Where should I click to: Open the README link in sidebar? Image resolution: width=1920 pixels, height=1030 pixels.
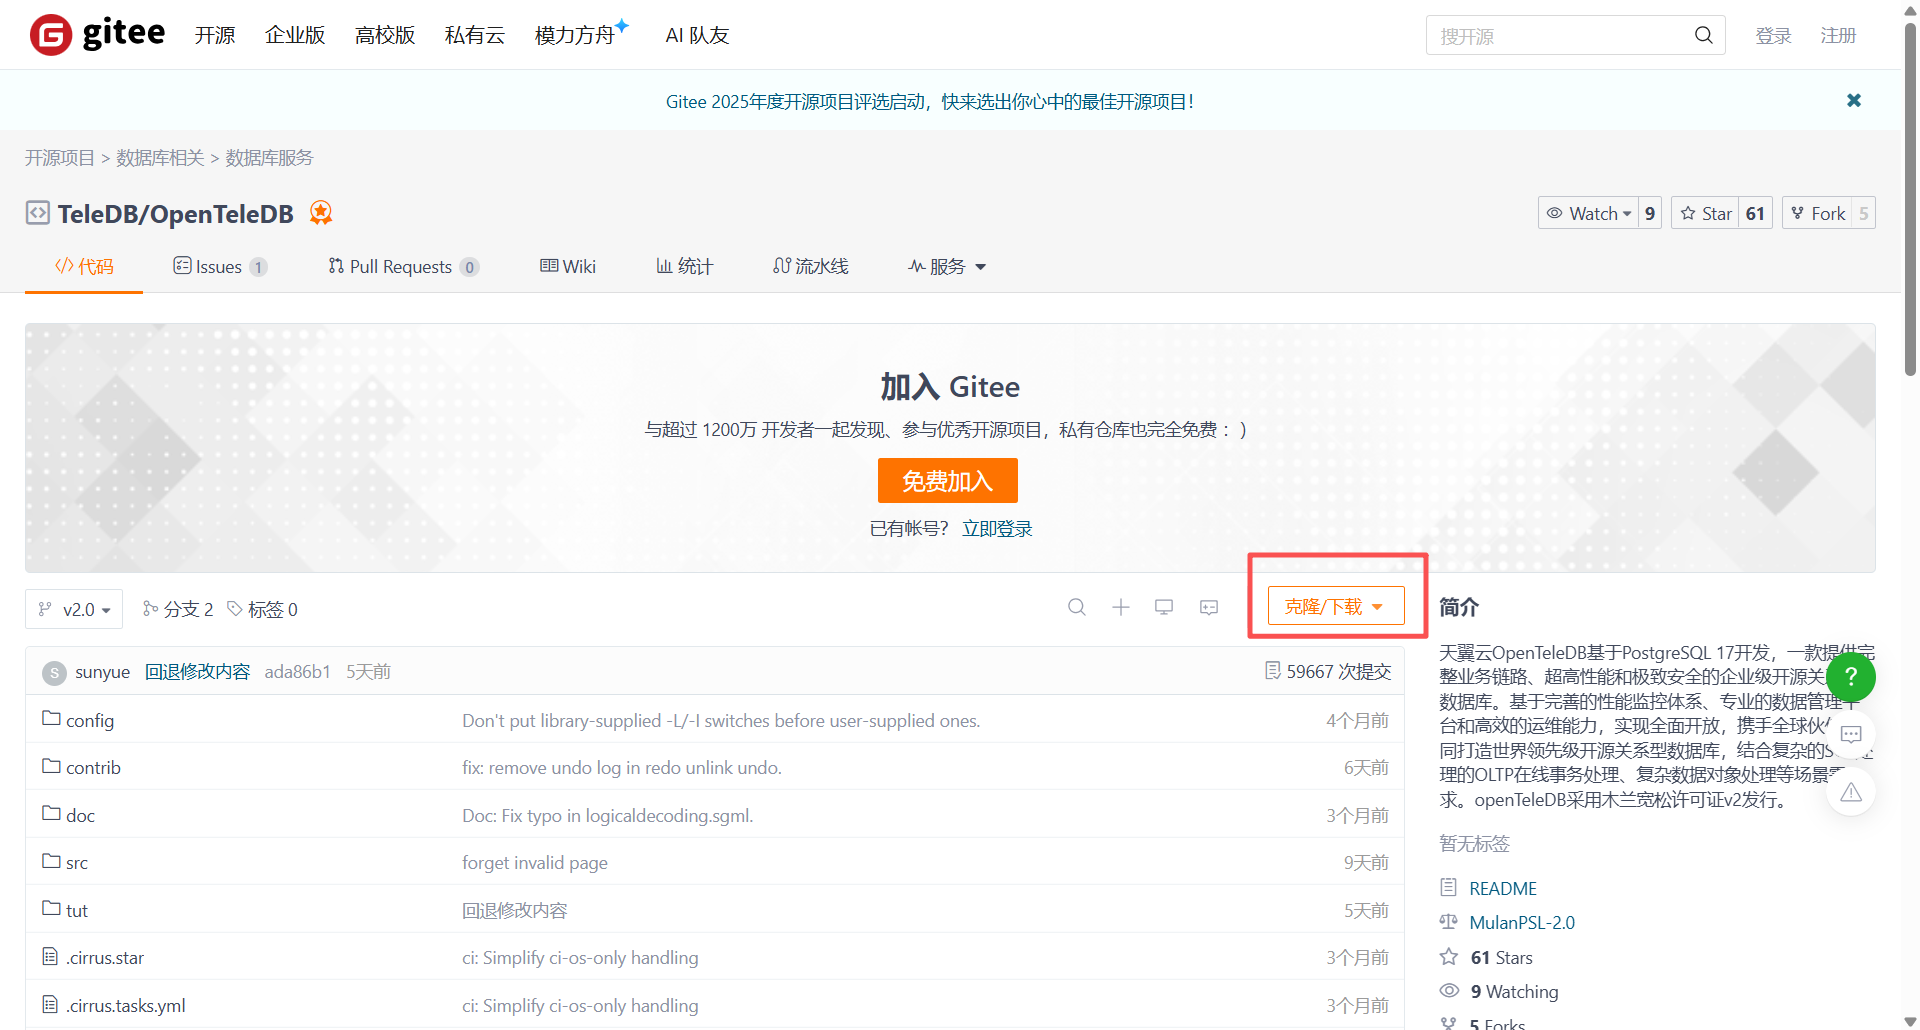[1503, 888]
